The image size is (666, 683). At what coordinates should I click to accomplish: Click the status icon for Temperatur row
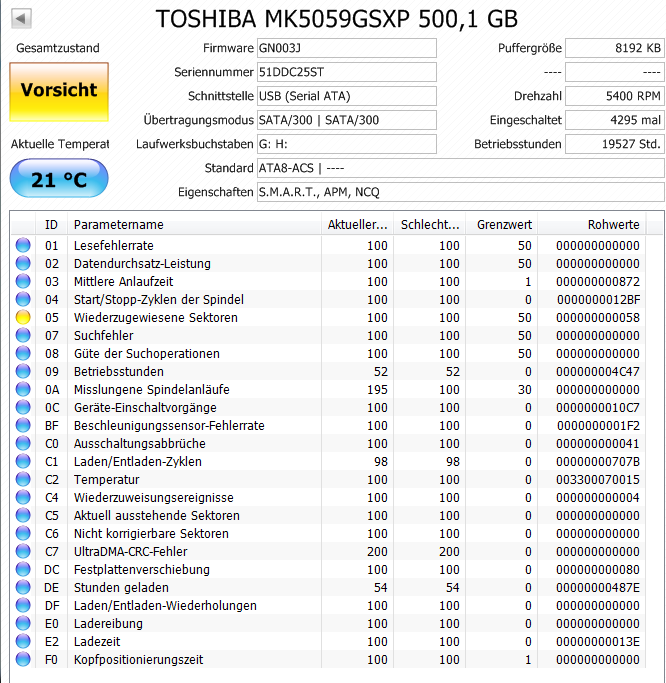tap(23, 480)
